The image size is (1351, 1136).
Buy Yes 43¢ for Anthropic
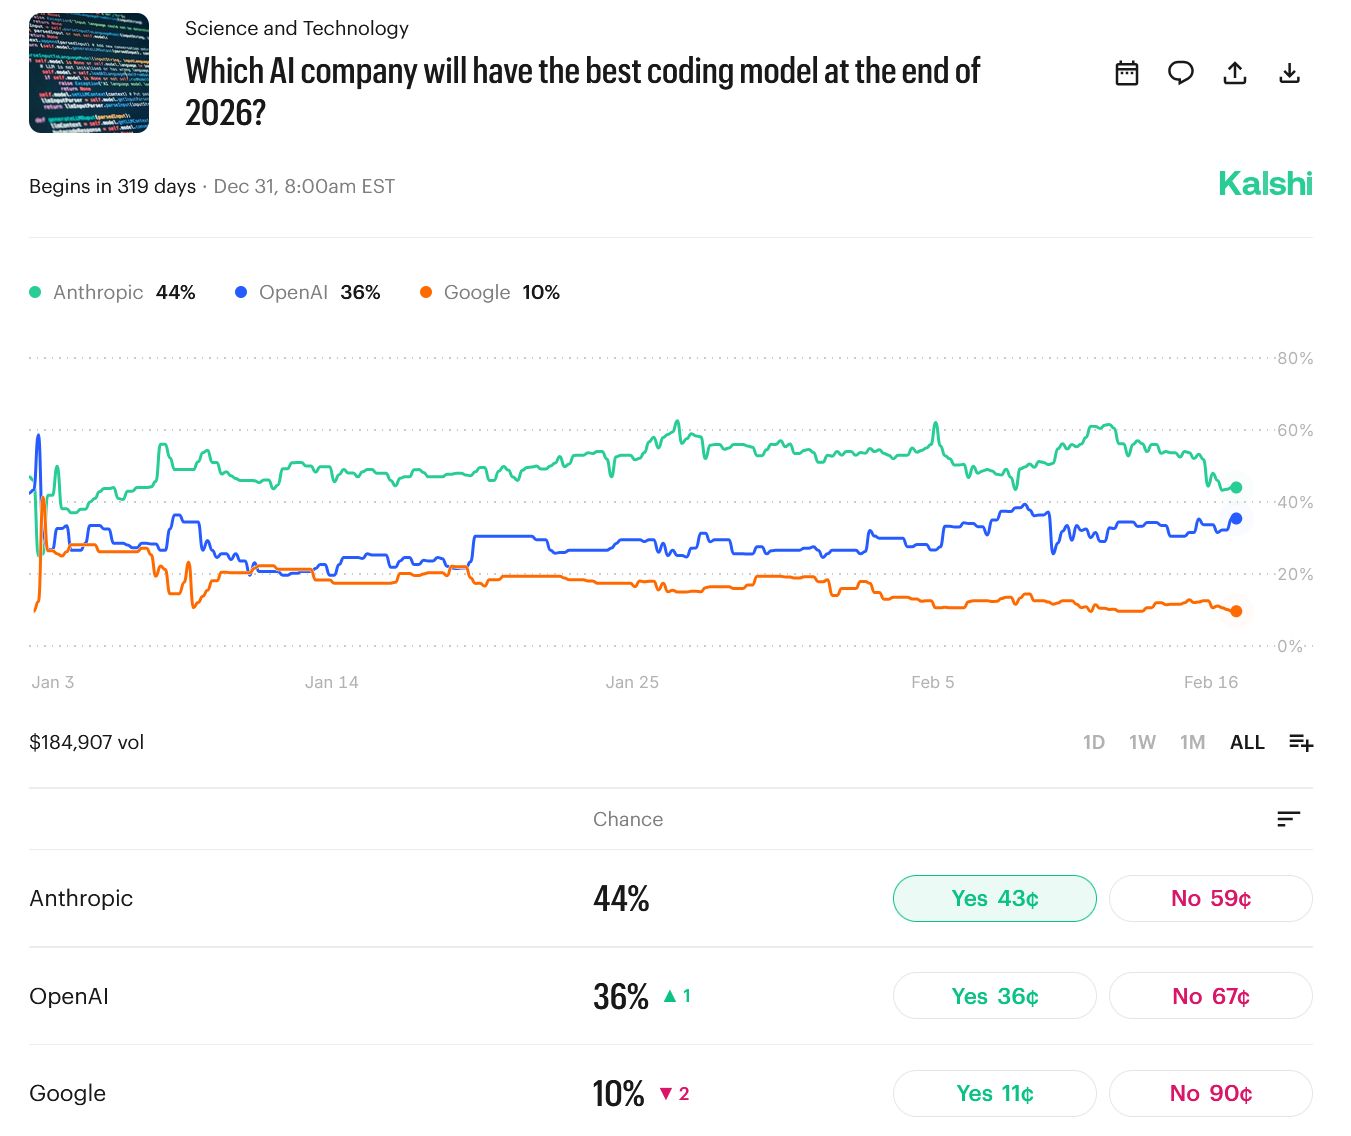[x=994, y=898]
